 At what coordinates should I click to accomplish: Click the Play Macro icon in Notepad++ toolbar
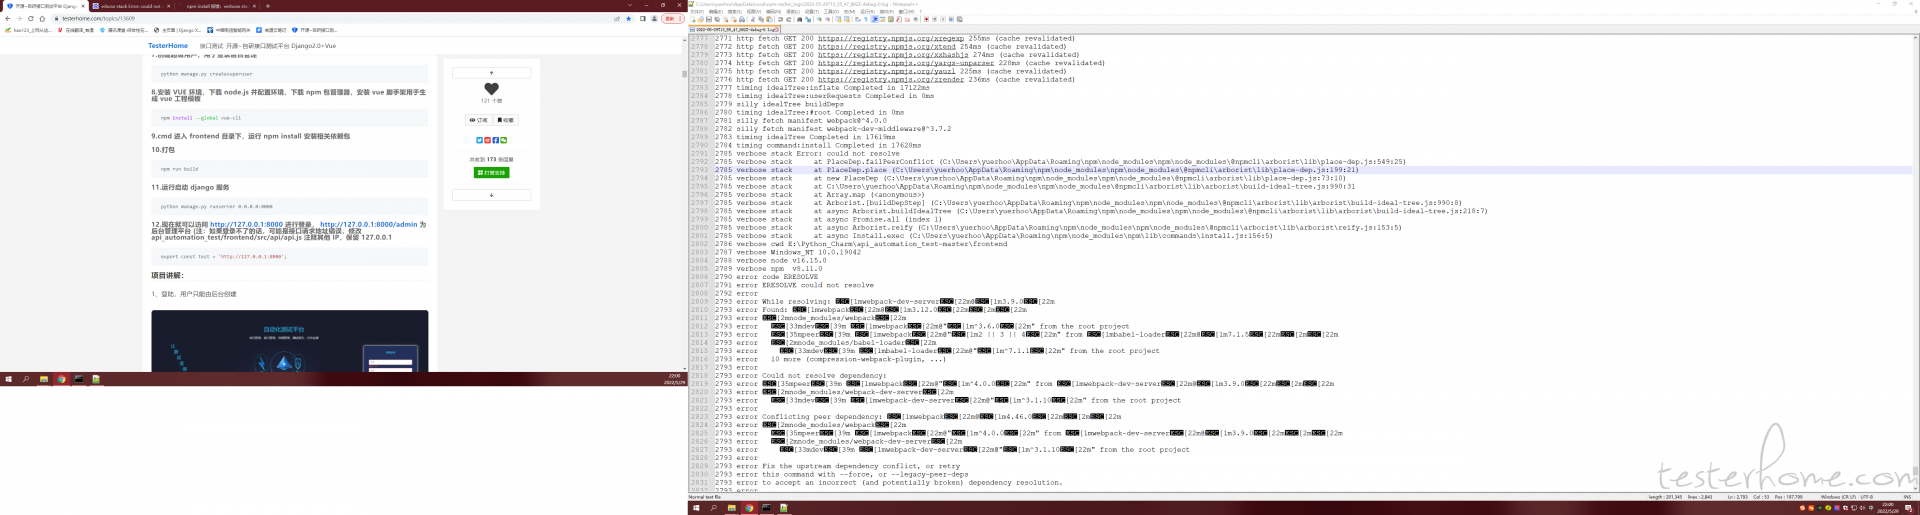tap(943, 19)
